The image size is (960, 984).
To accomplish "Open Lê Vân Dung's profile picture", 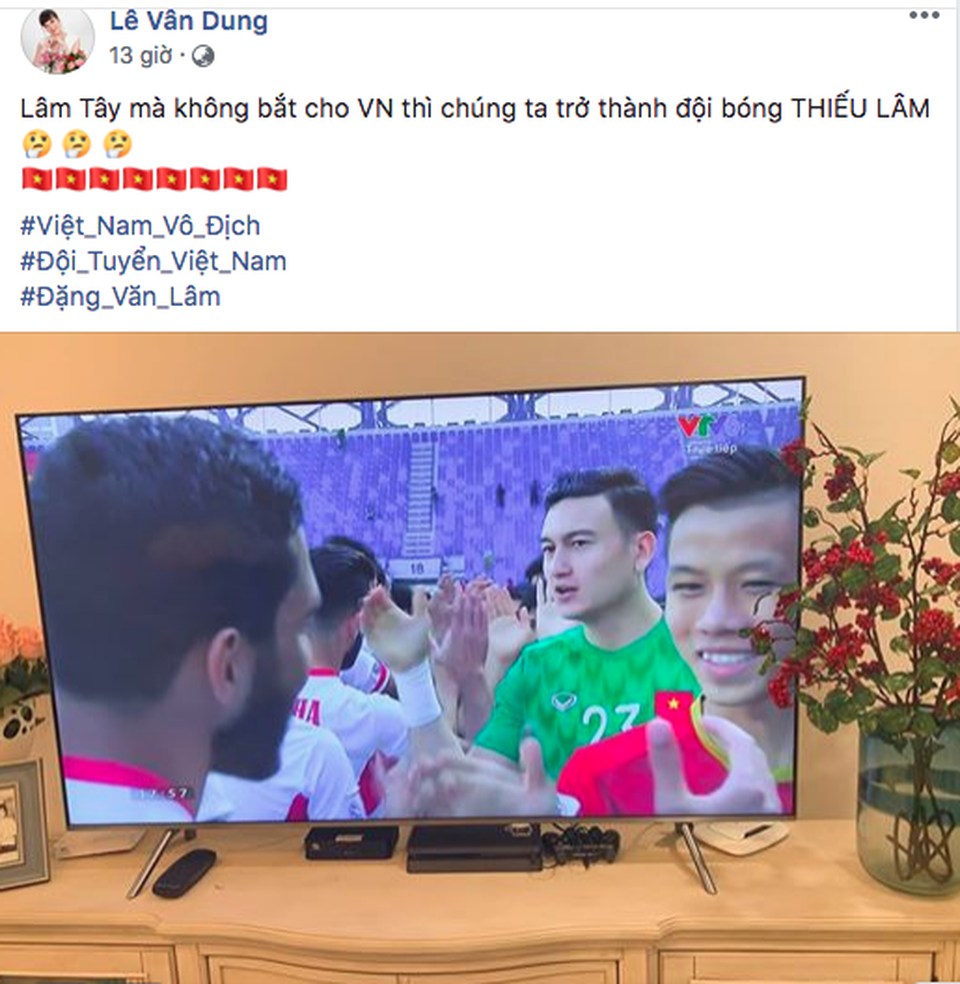I will [x=58, y=41].
